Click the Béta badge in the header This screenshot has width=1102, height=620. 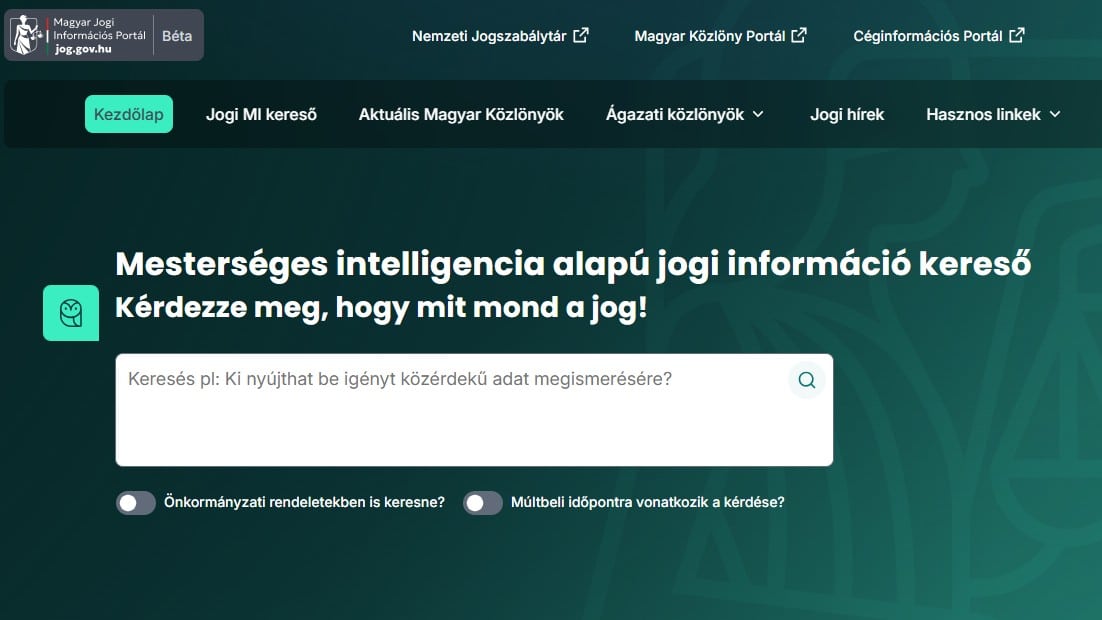pyautogui.click(x=177, y=35)
